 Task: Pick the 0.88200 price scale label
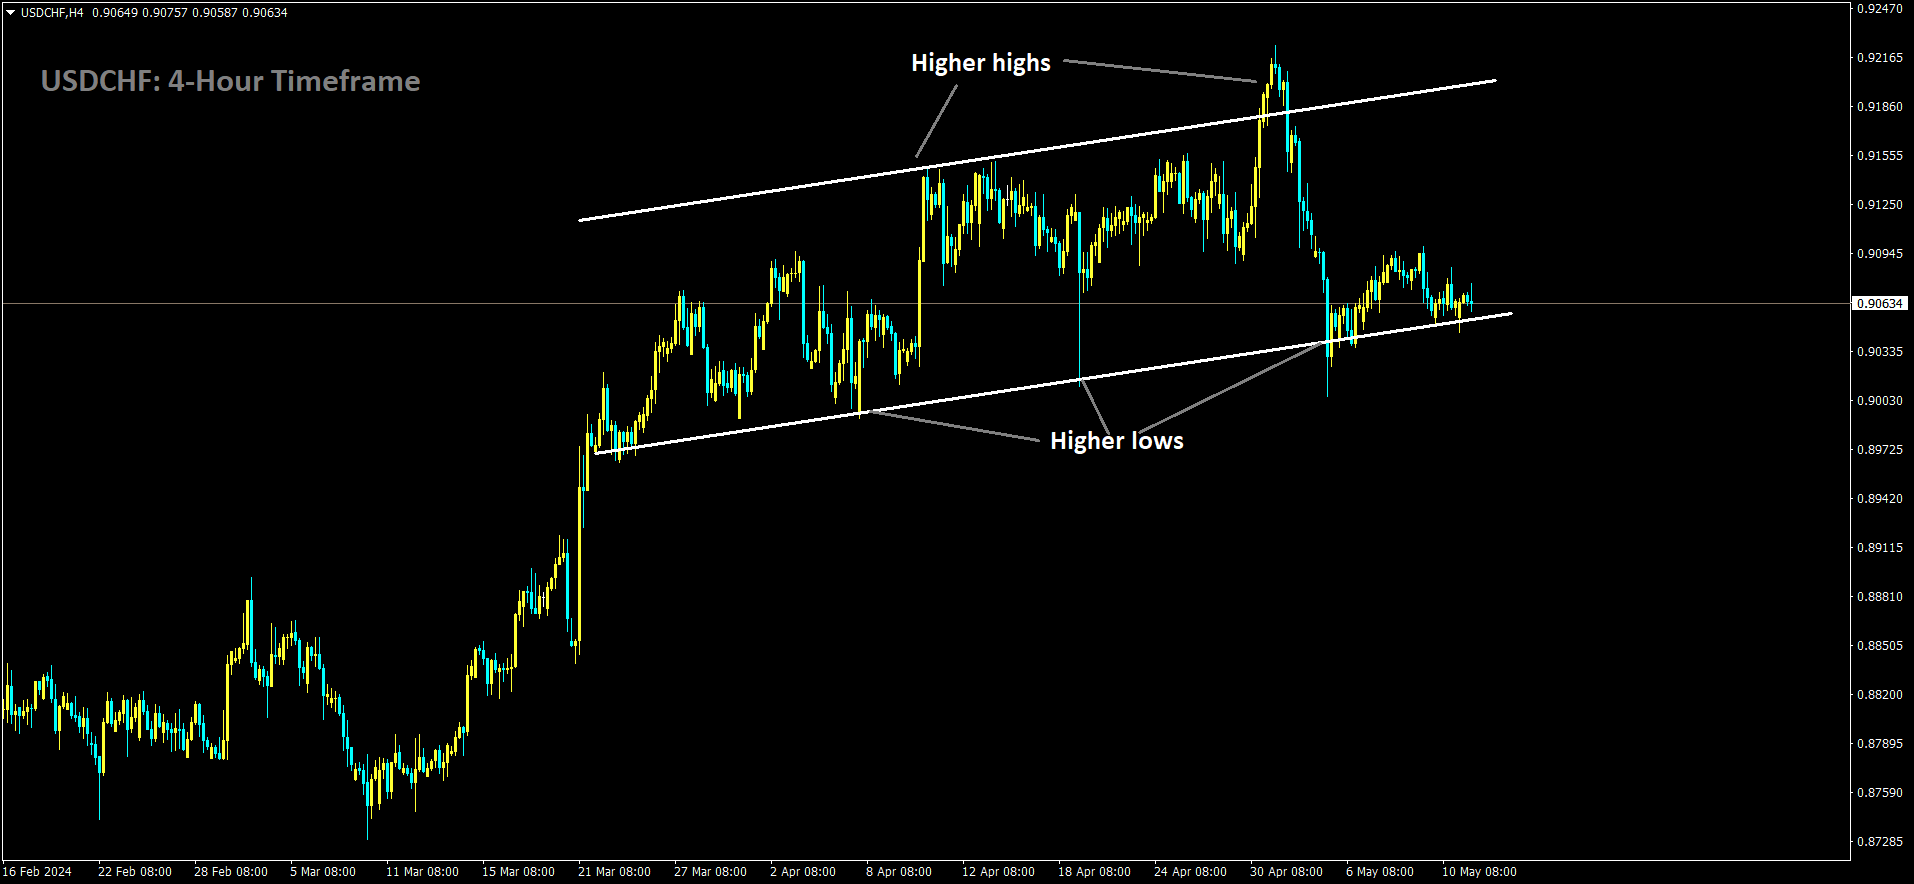(1879, 695)
